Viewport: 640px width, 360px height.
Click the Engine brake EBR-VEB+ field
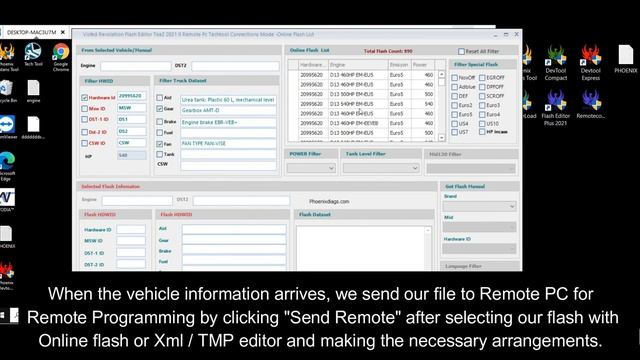[x=228, y=122]
